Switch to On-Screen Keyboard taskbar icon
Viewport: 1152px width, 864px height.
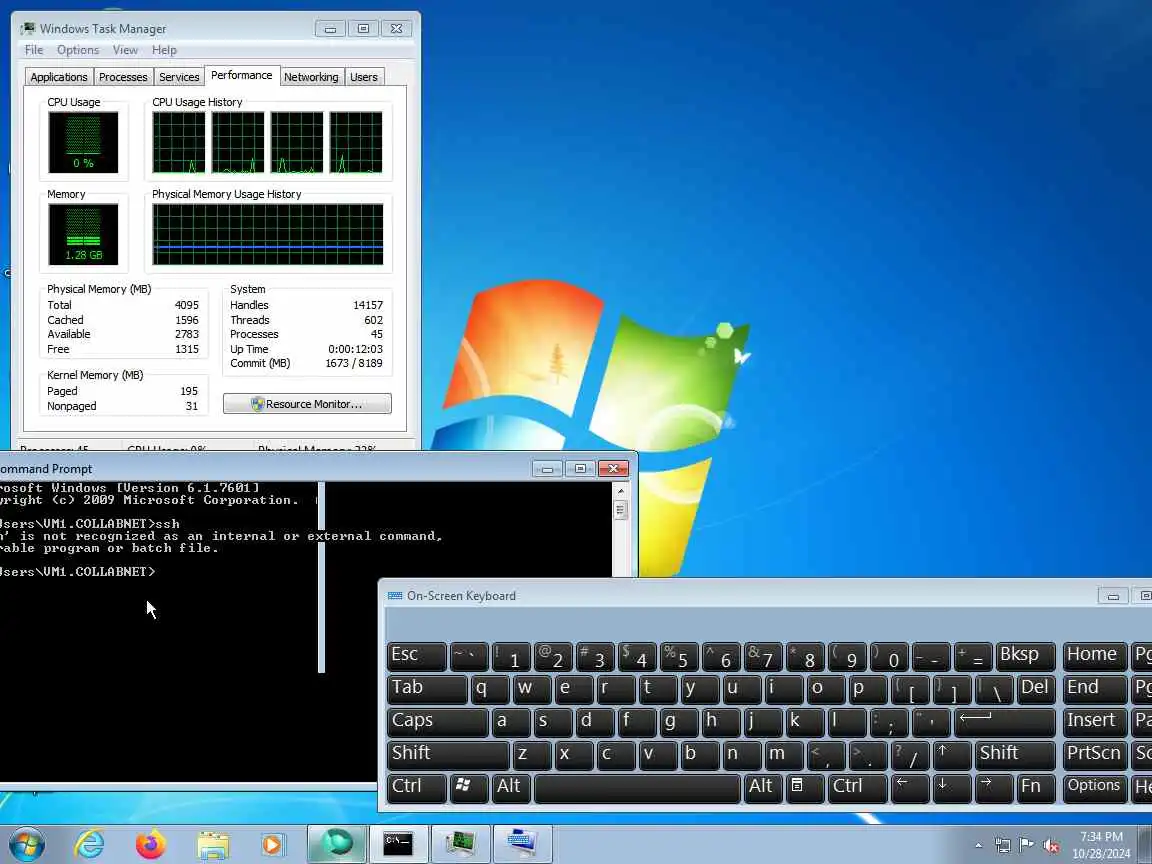(522, 843)
